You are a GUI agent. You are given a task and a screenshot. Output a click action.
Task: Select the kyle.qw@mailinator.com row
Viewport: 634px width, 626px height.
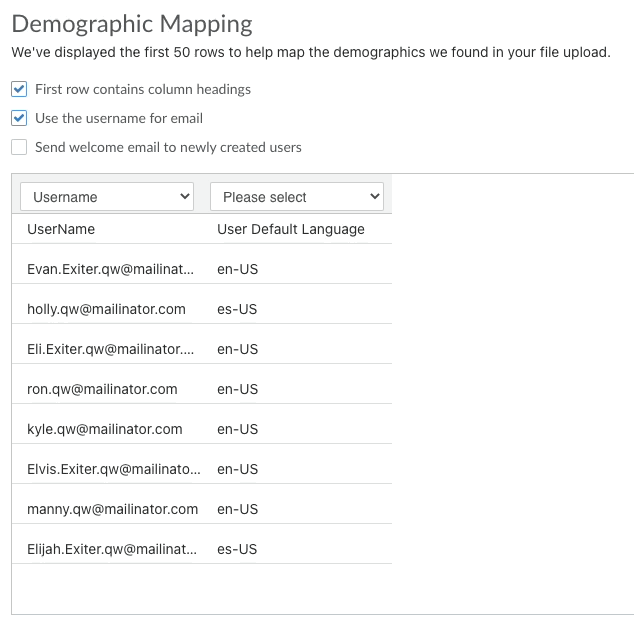[202, 429]
